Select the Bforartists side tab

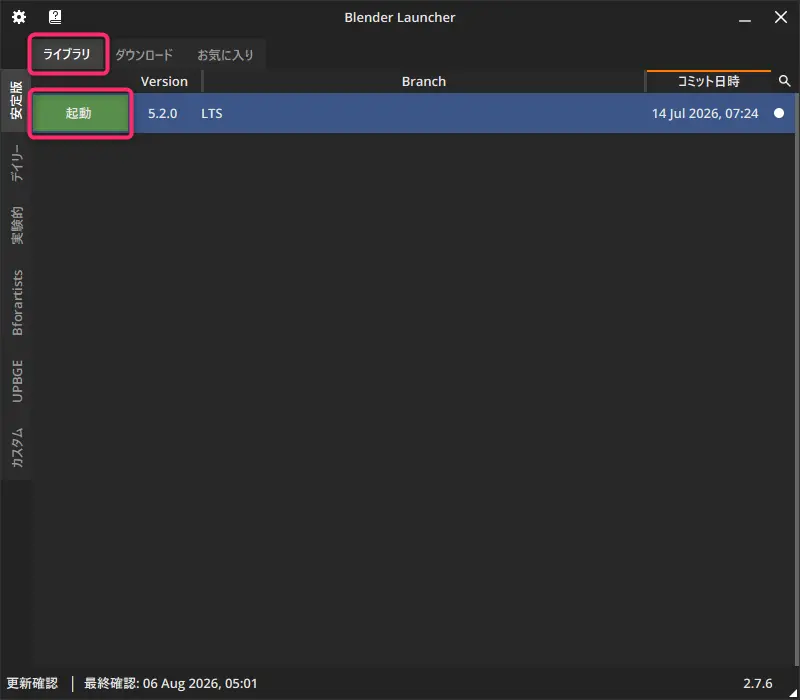(x=16, y=302)
